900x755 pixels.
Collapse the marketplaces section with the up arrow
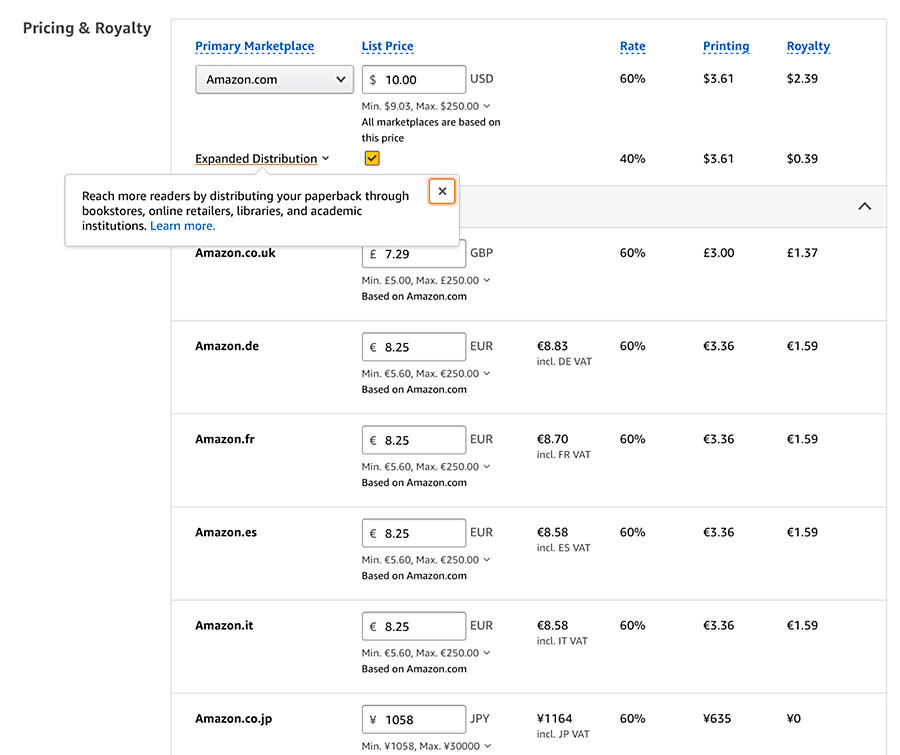coord(864,206)
